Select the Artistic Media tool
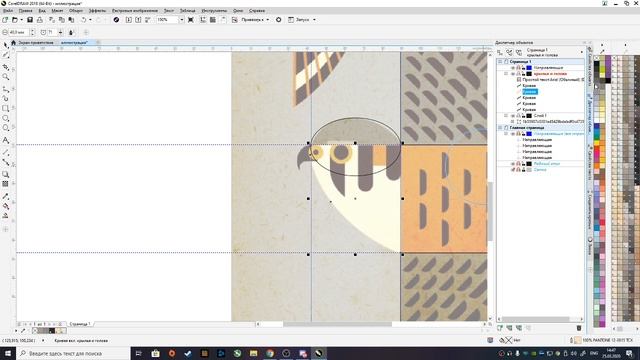Screen dimensions: 640x360 5,98
